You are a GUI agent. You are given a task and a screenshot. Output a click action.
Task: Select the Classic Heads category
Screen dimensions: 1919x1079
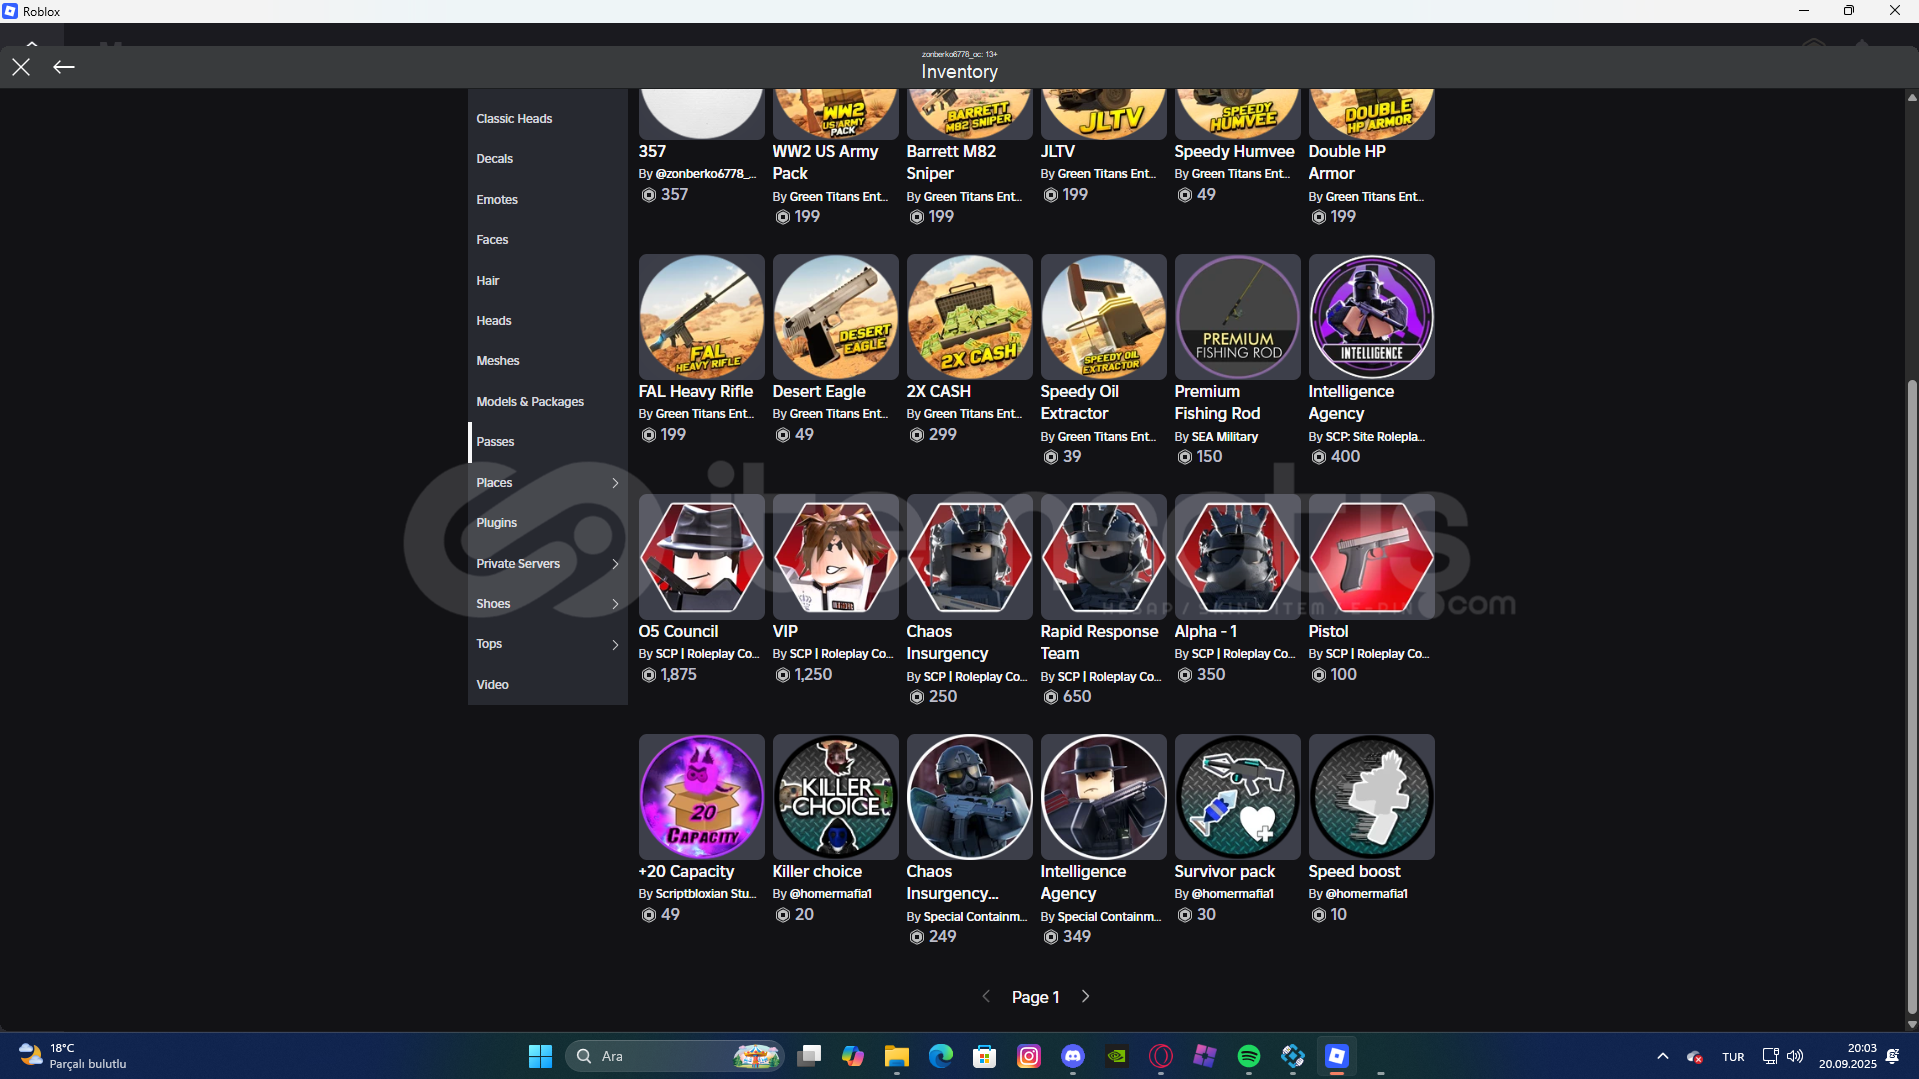click(x=548, y=119)
